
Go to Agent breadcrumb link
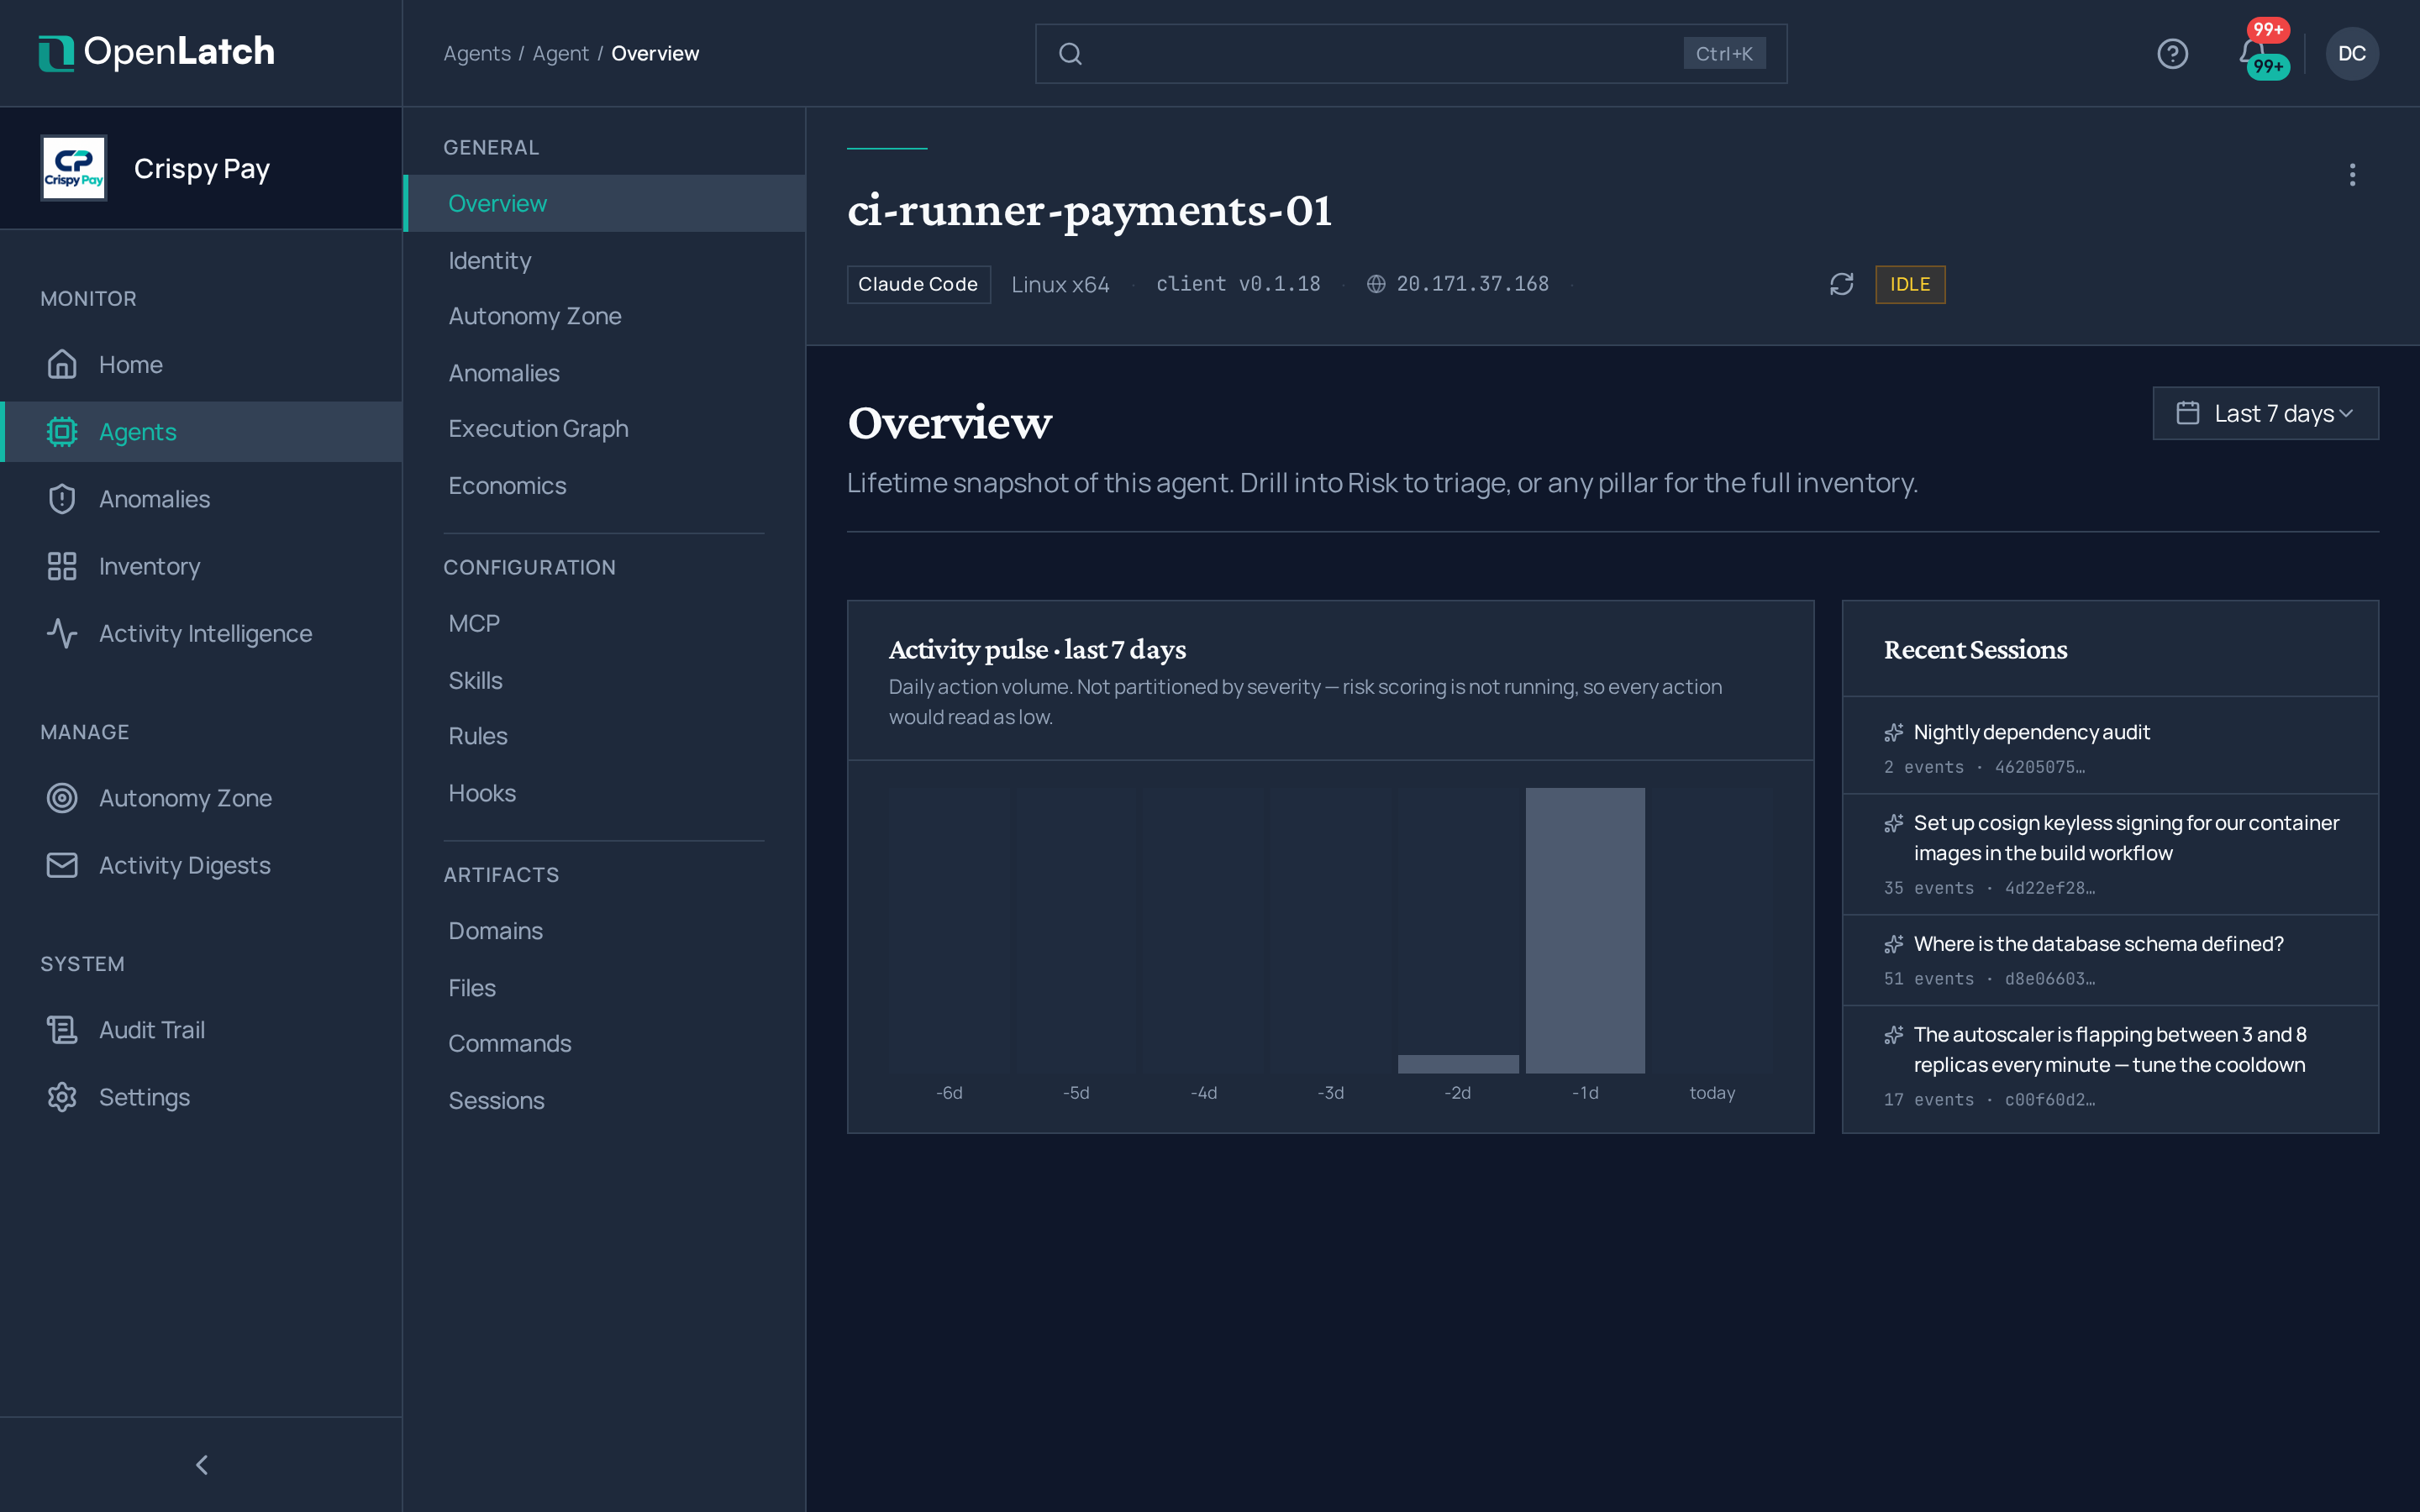[x=560, y=54]
